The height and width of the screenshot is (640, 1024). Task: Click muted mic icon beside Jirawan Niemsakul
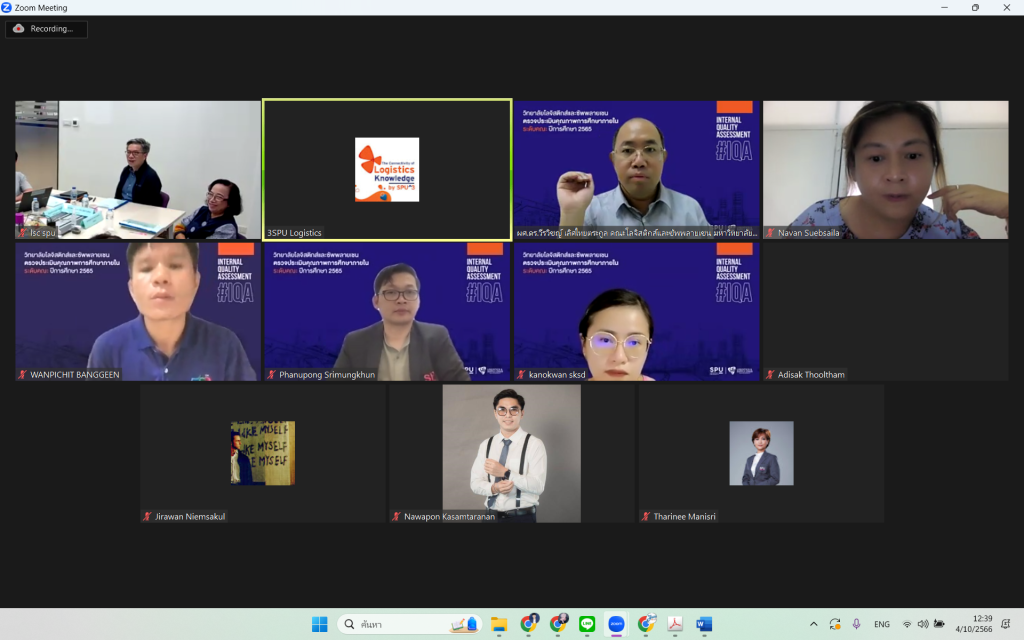[x=148, y=517]
